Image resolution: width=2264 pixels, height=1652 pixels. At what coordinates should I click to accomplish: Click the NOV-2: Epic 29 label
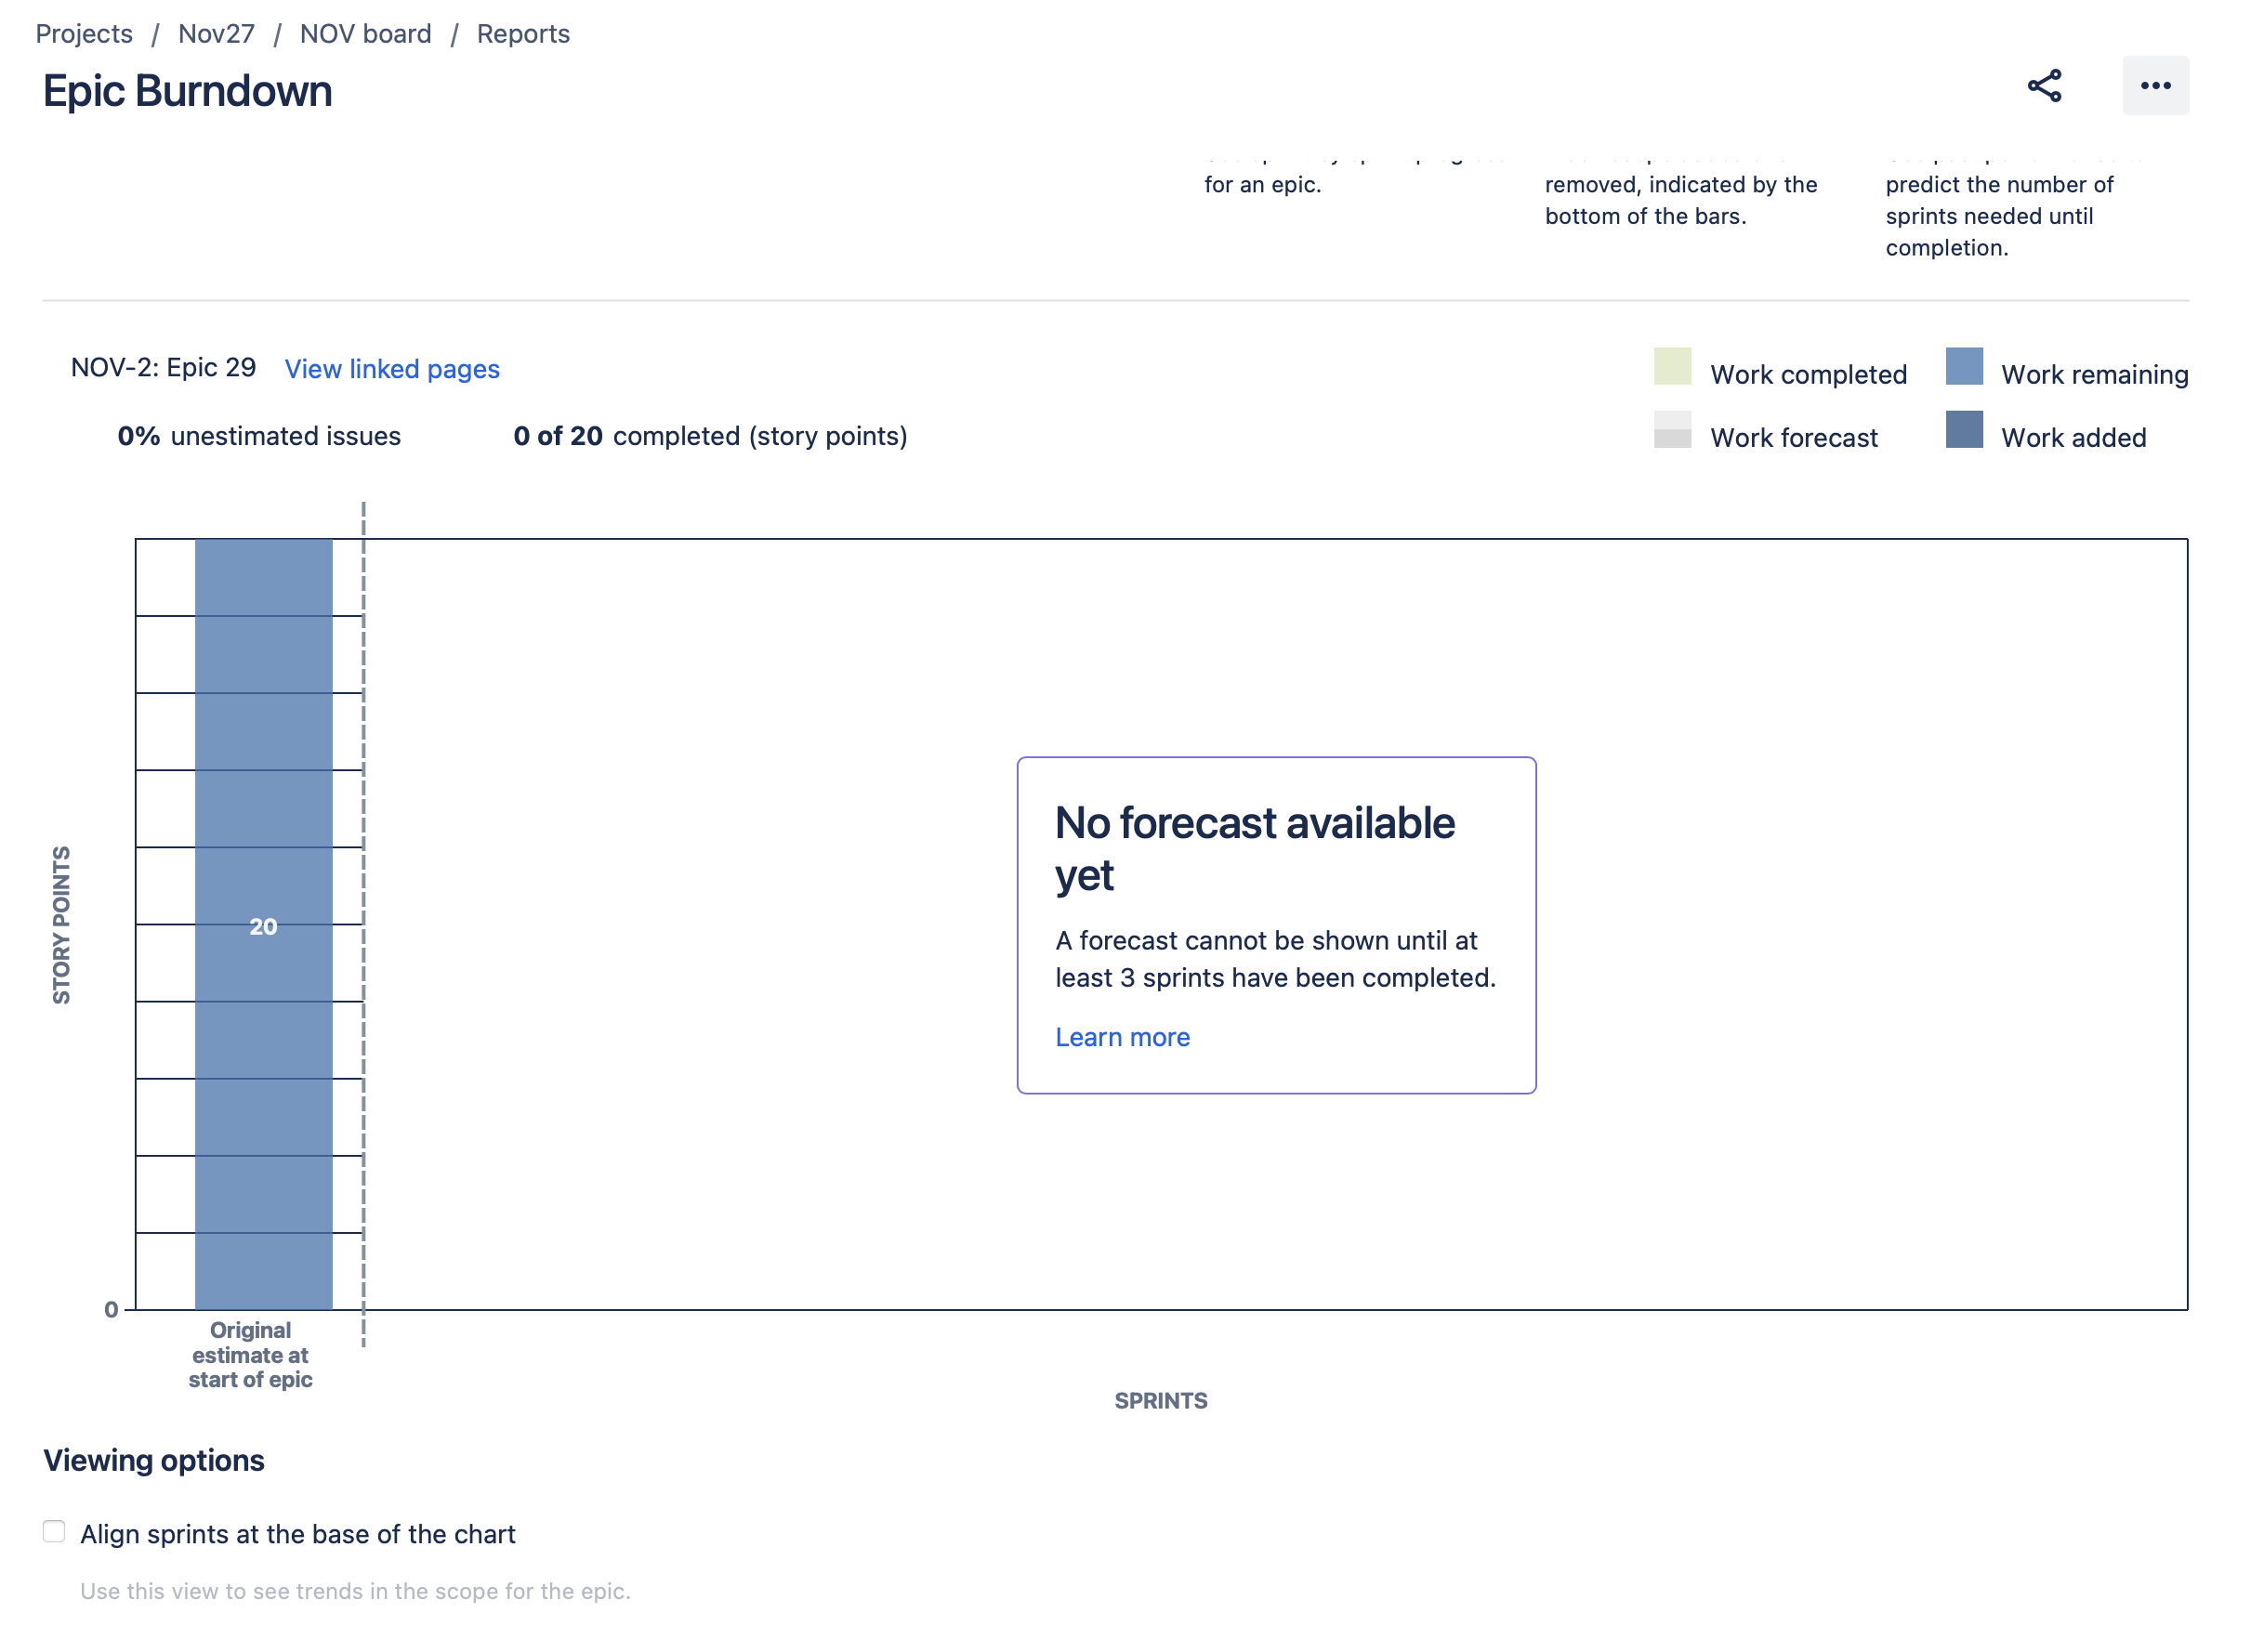163,368
